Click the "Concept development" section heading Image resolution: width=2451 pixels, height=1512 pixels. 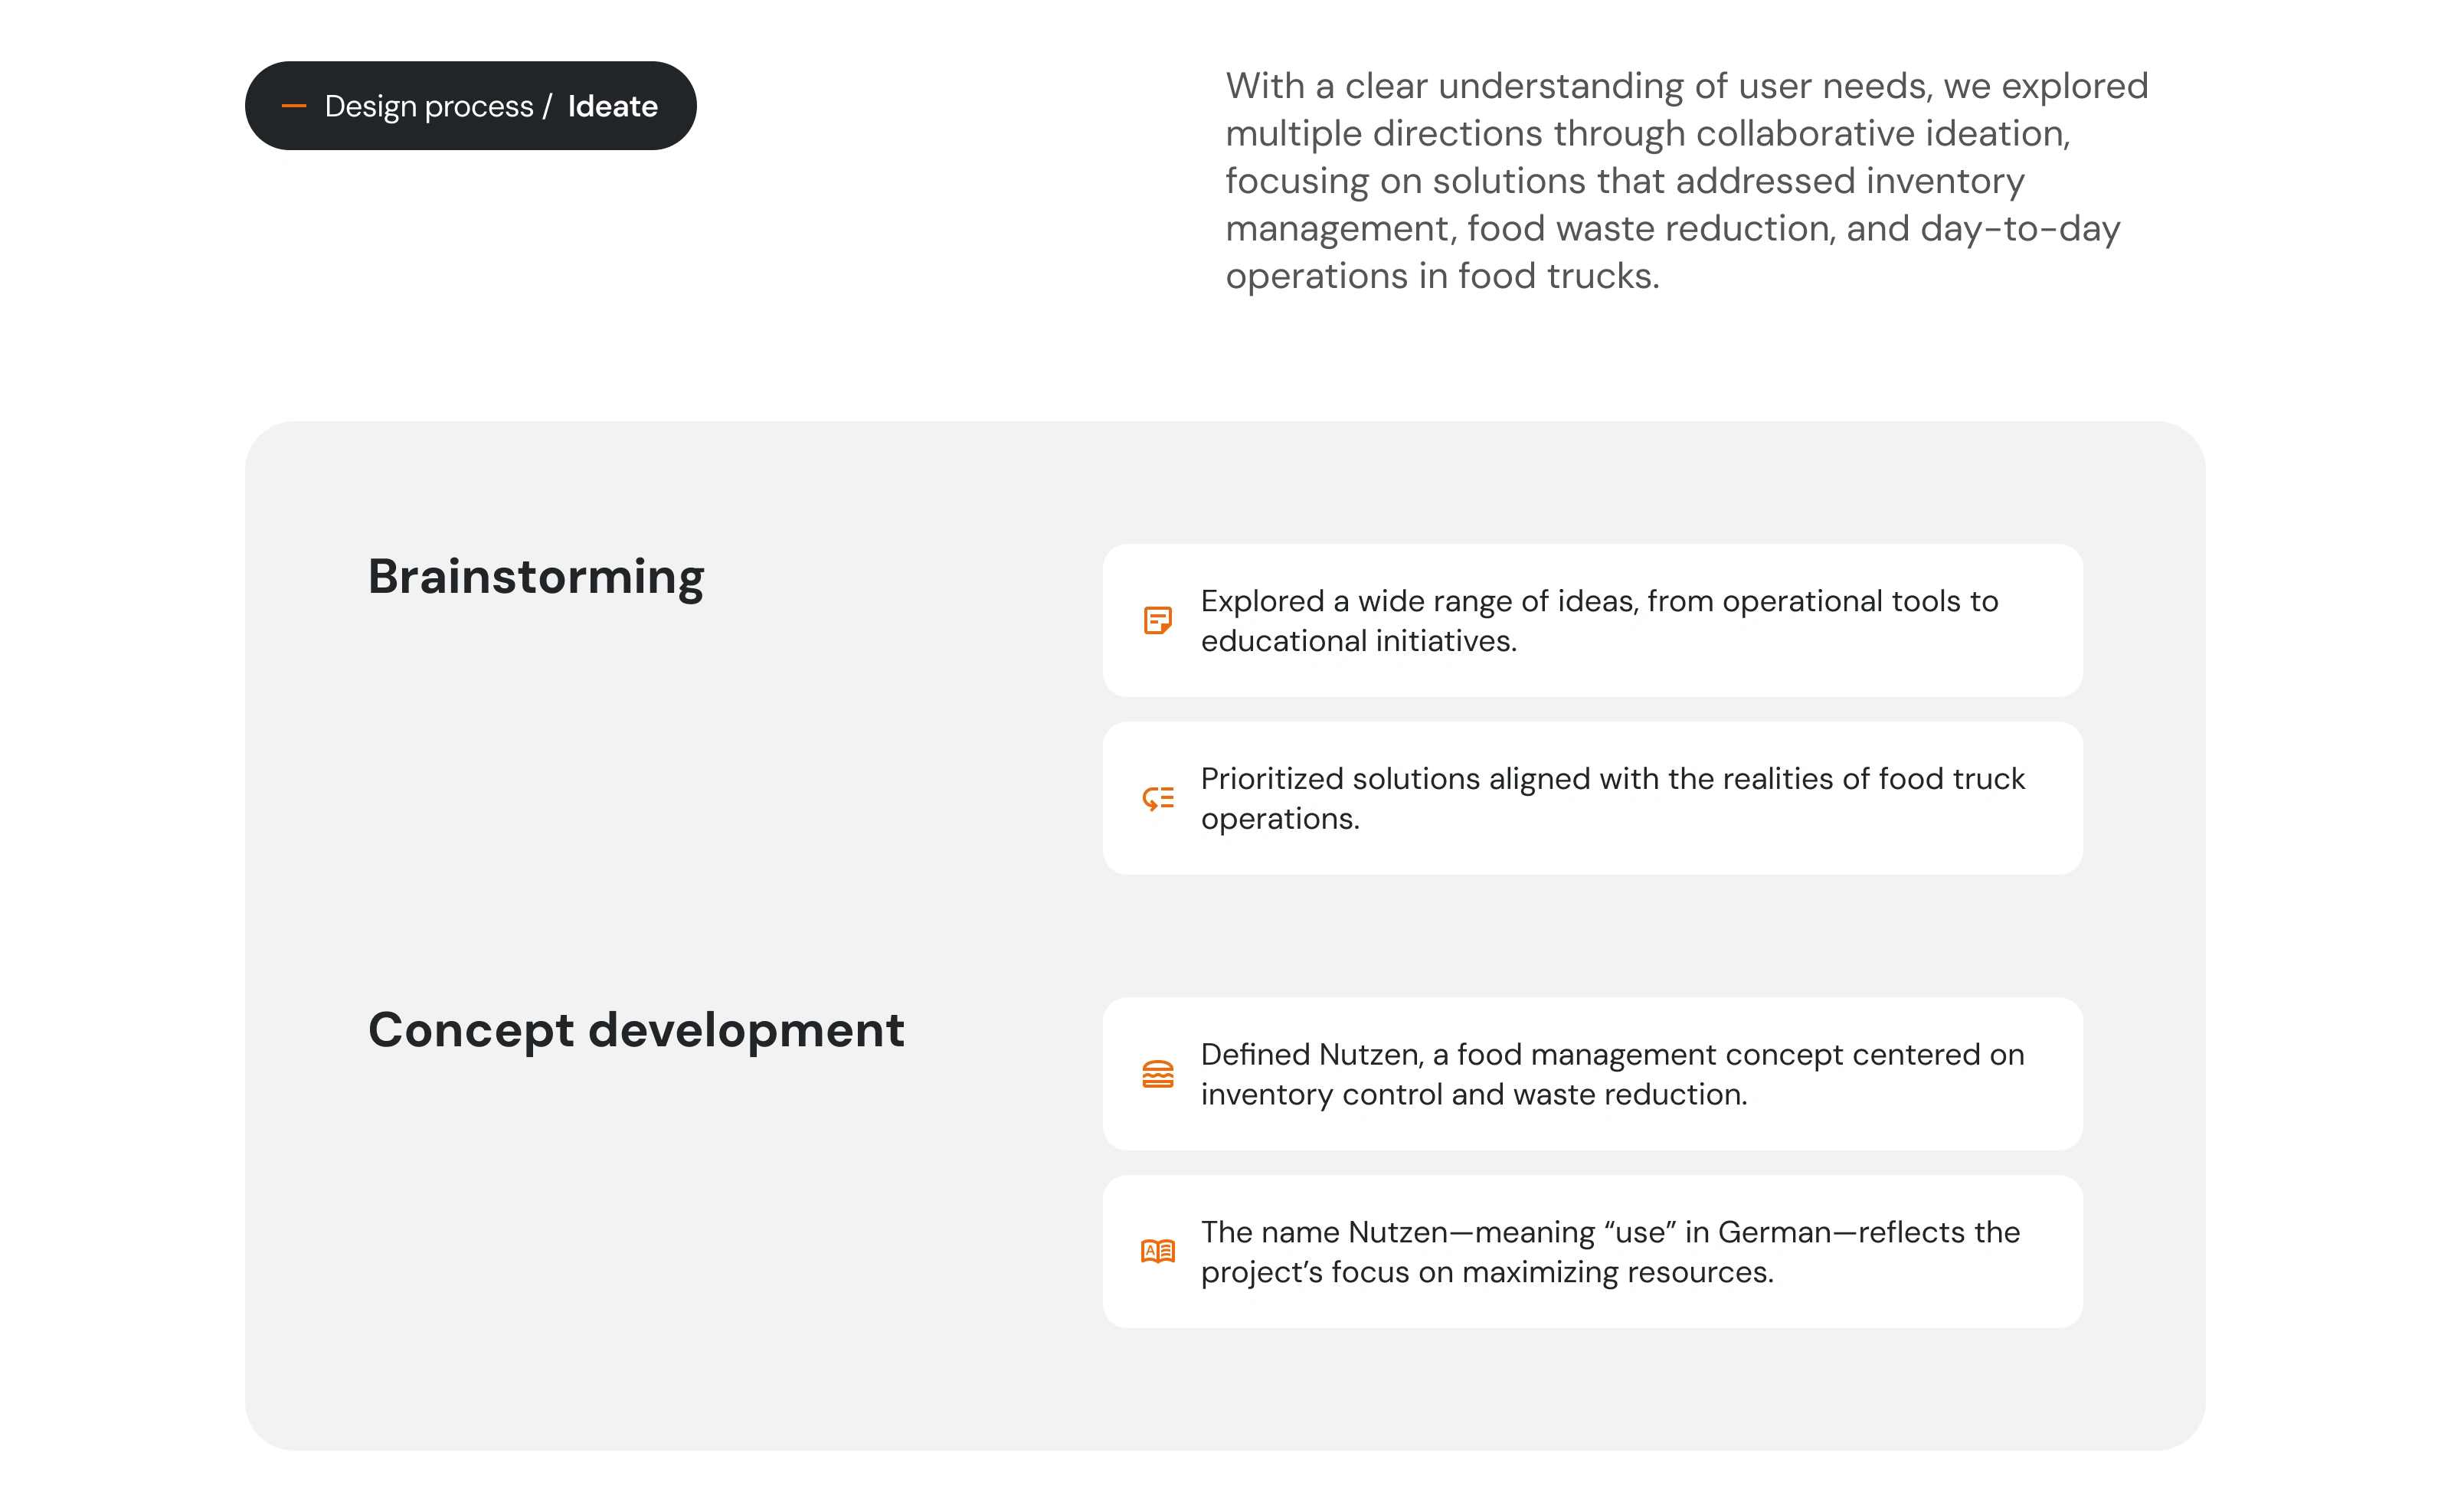click(636, 1030)
